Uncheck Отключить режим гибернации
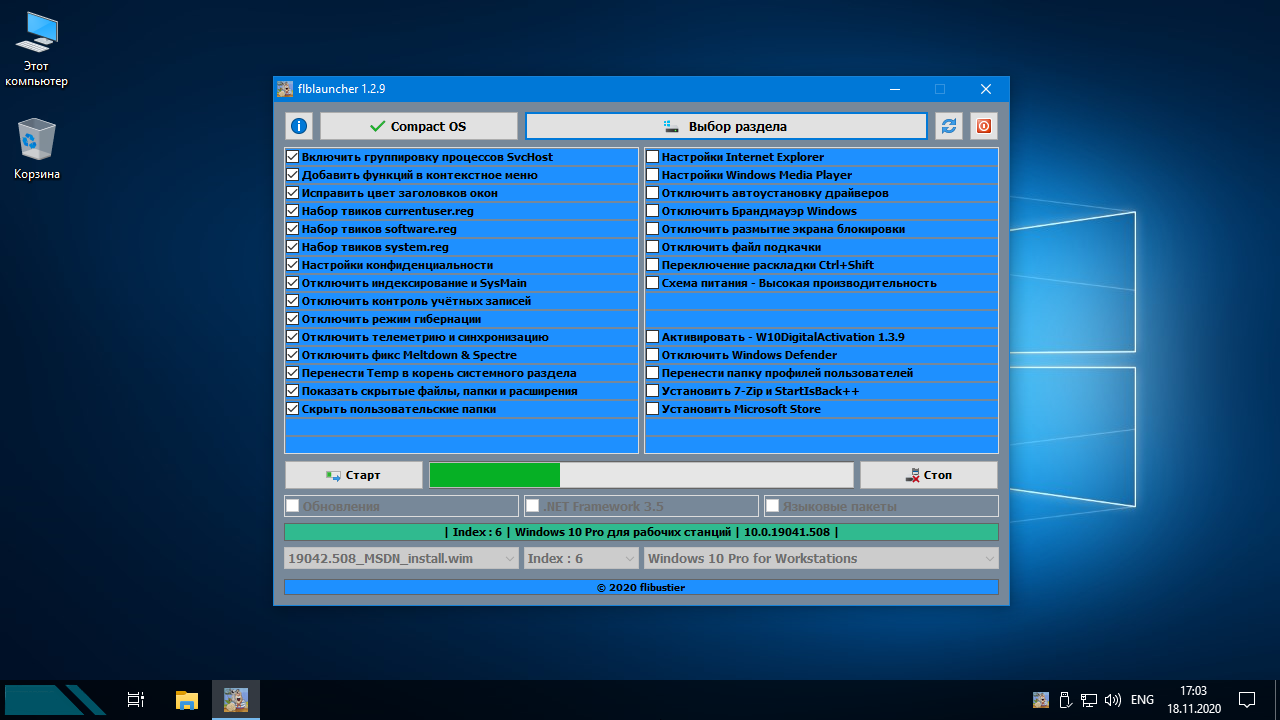 coord(293,319)
